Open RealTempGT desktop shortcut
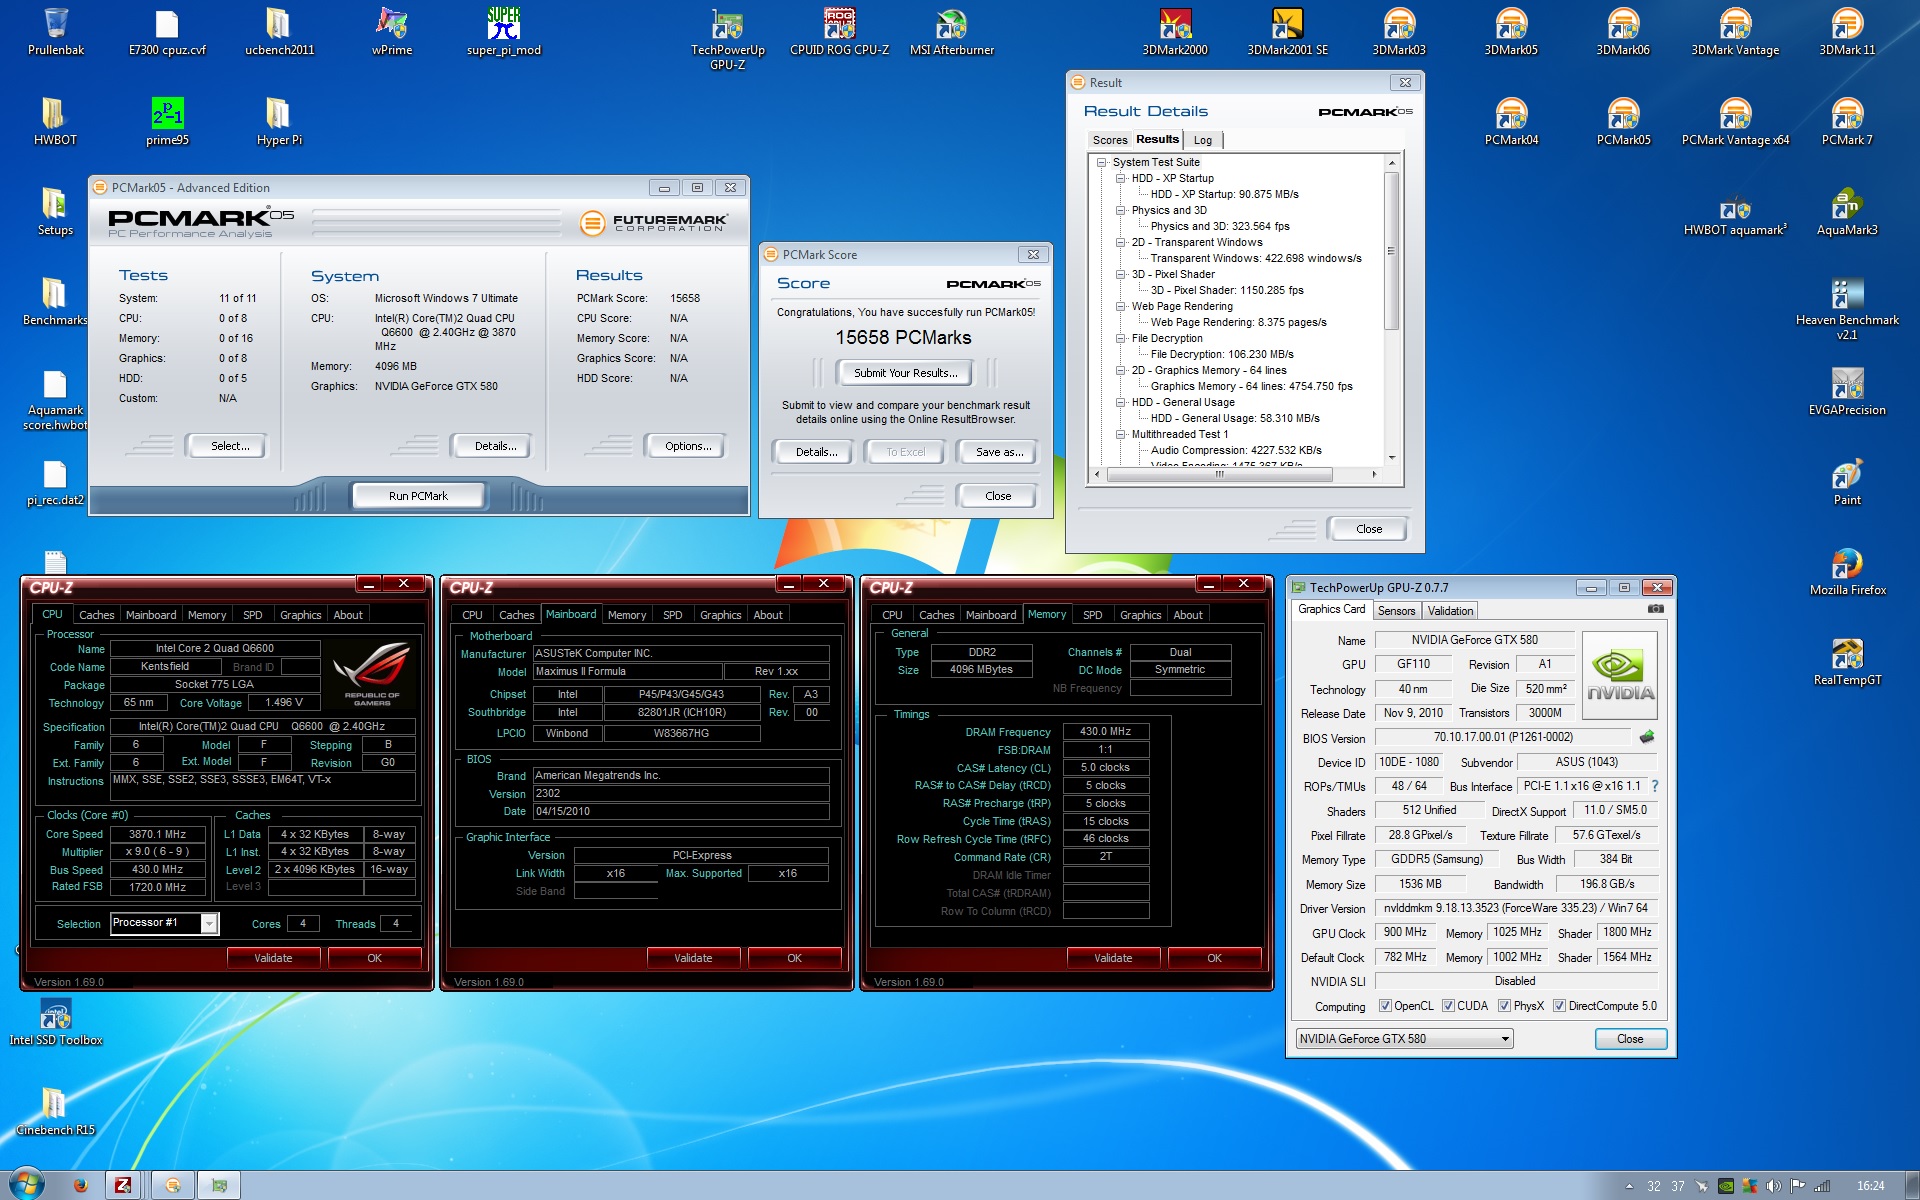This screenshot has width=1920, height=1200. 1847,660
